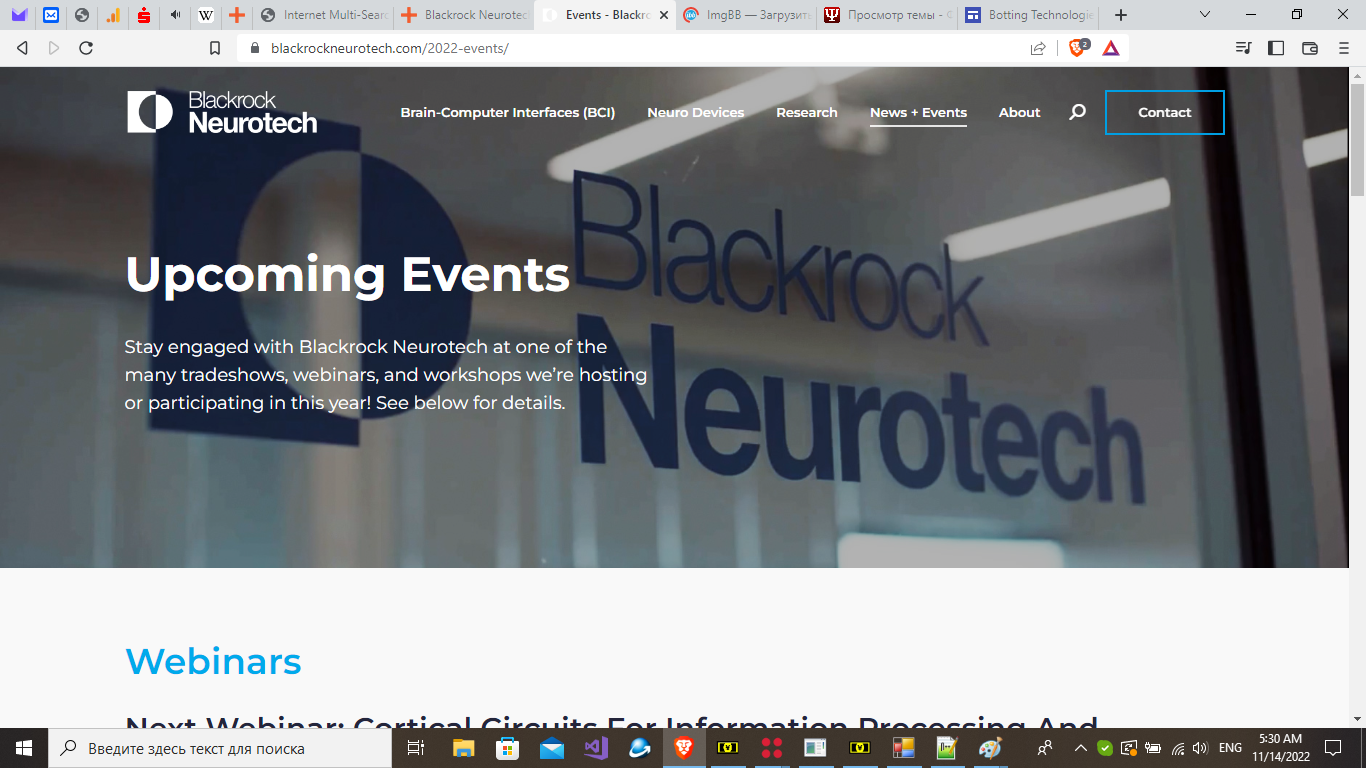
Task: Click the browser forward arrow
Action: pyautogui.click(x=54, y=48)
